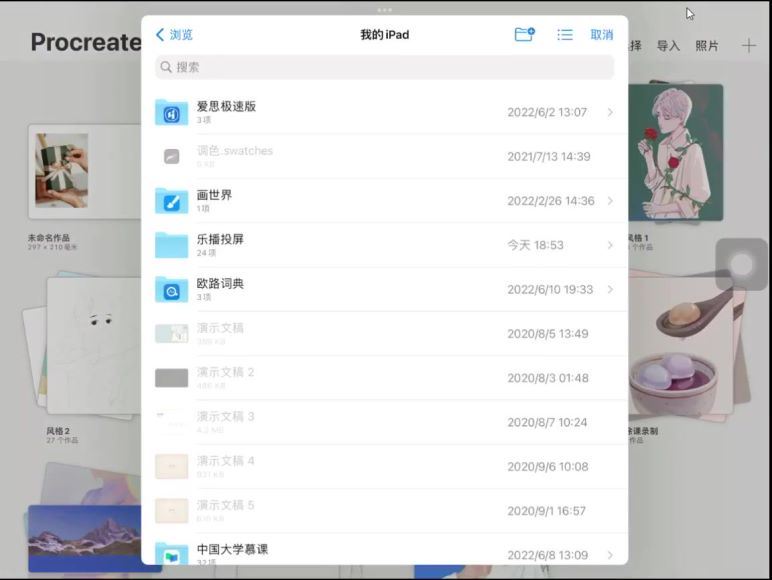The width and height of the screenshot is (772, 580).
Task: Select the 演示文稿 file thumbnail
Action: coord(171,334)
